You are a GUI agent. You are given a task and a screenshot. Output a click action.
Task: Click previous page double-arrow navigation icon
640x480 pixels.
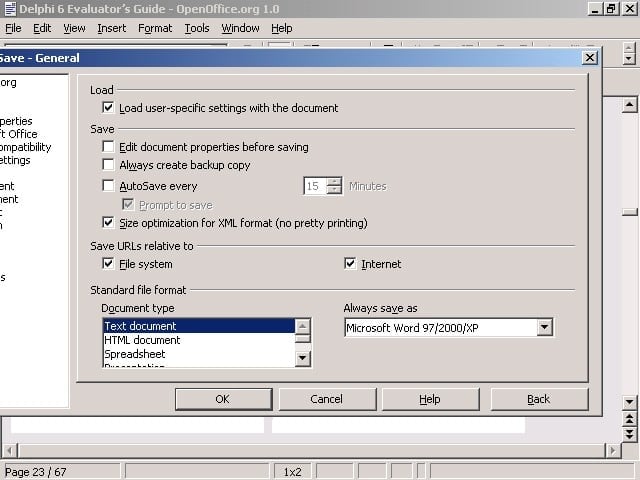629,418
